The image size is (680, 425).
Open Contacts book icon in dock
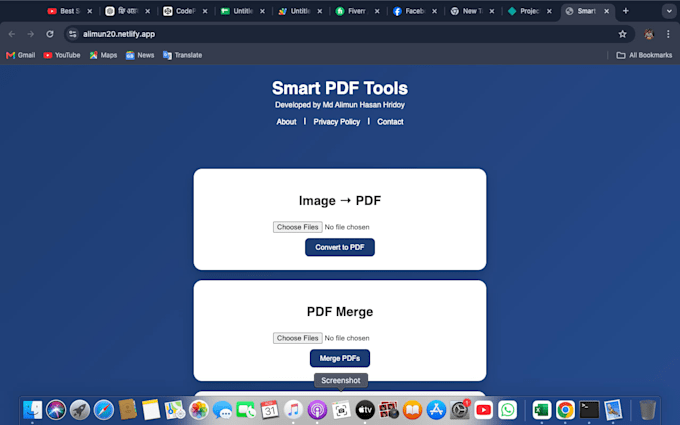(x=128, y=410)
